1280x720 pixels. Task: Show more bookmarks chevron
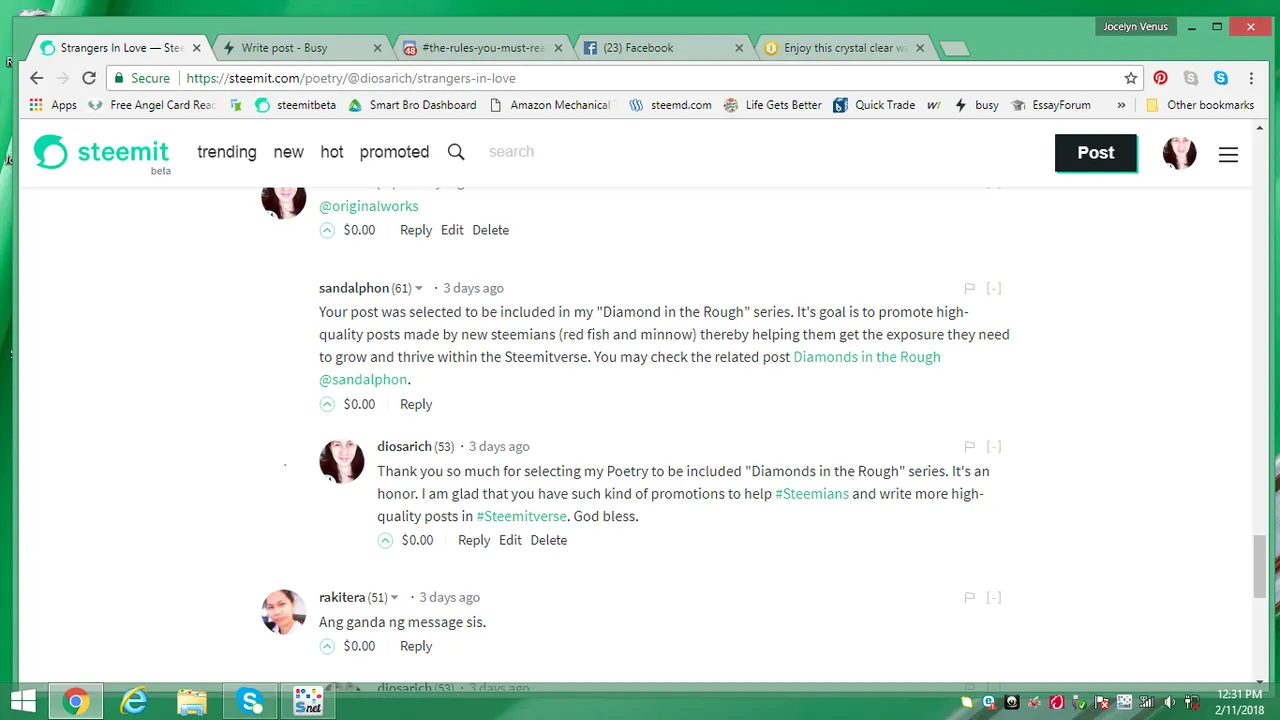click(1121, 104)
